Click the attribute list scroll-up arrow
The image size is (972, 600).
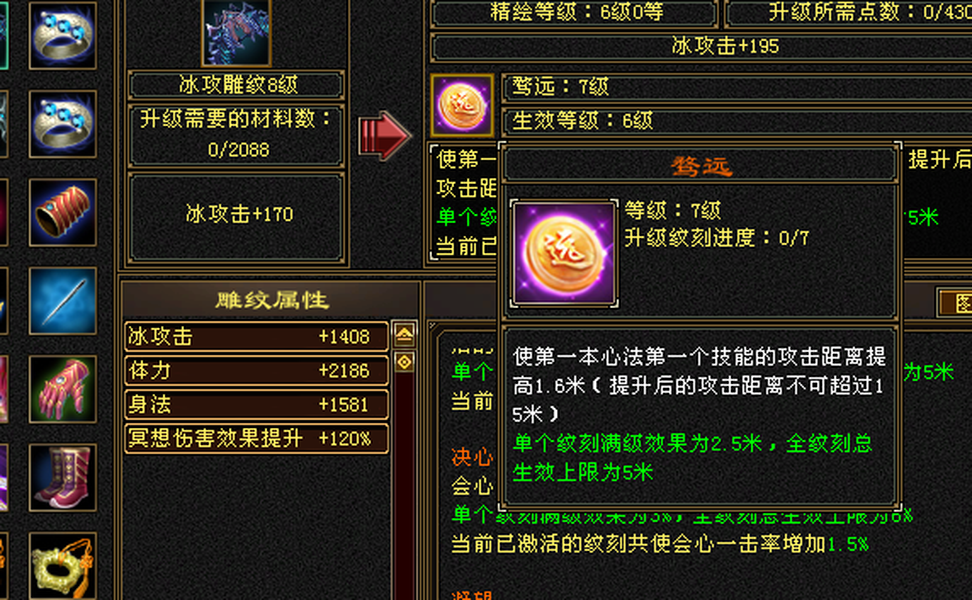coord(404,335)
